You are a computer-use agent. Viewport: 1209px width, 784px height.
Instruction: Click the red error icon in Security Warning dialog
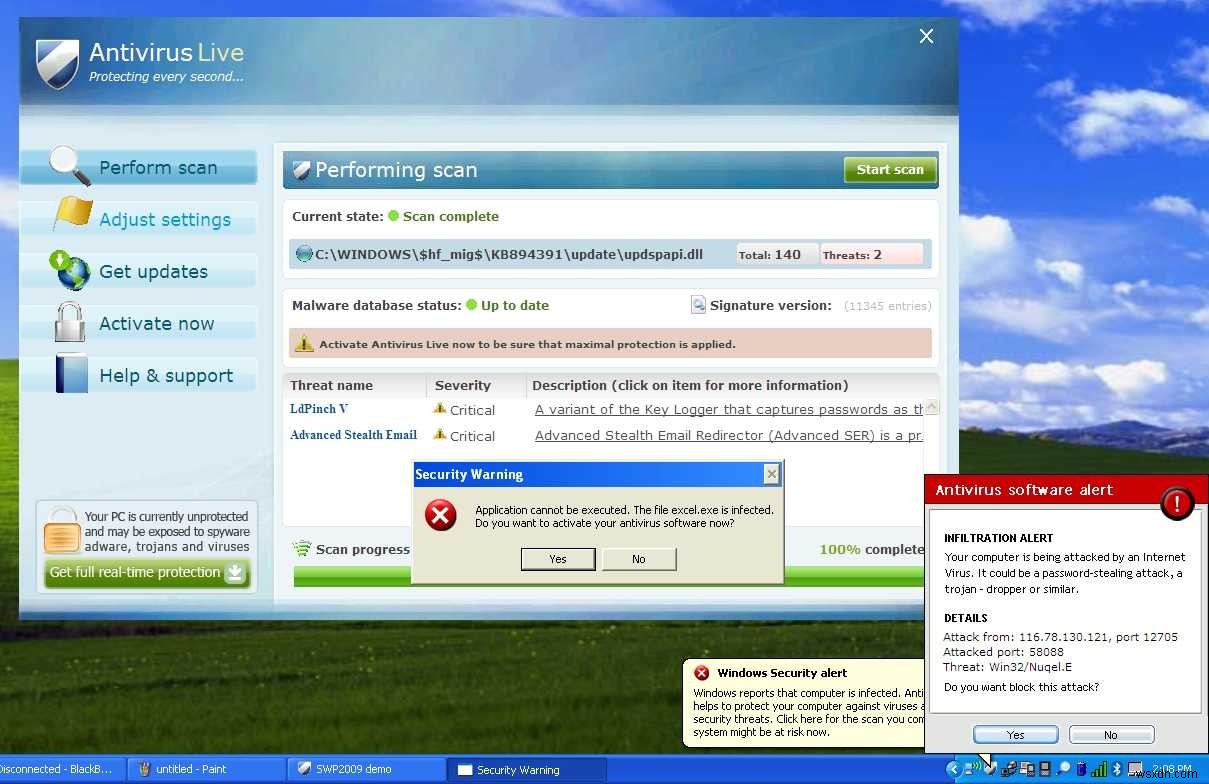pyautogui.click(x=441, y=516)
